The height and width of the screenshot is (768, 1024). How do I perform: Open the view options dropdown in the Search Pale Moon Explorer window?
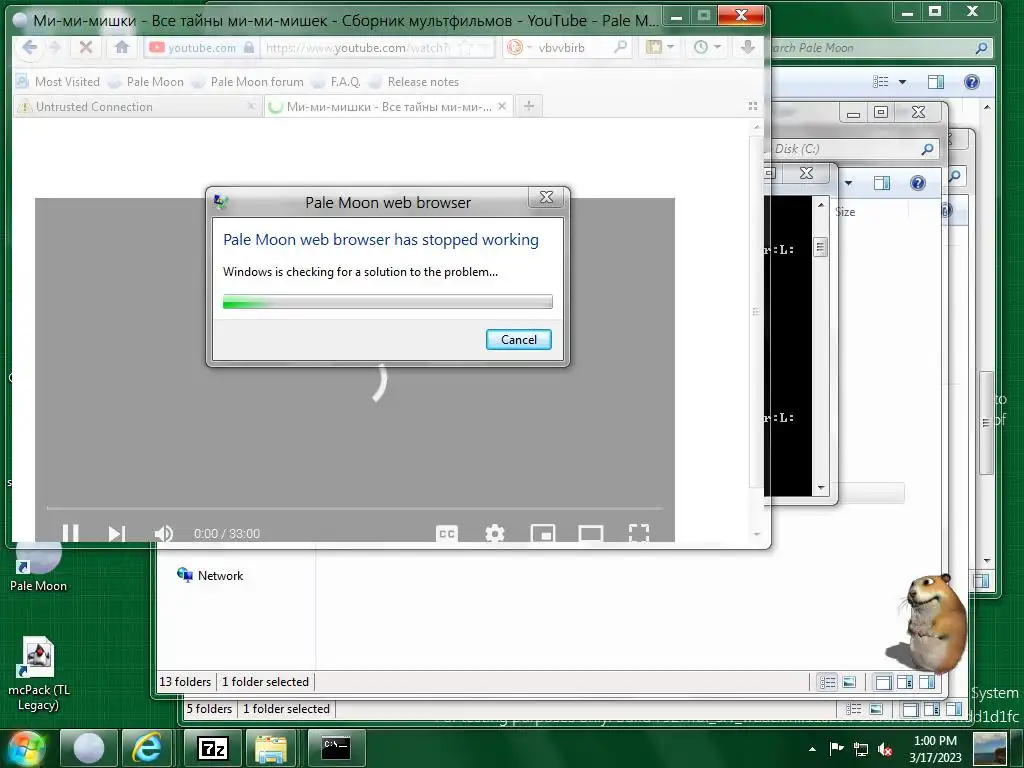click(x=903, y=82)
